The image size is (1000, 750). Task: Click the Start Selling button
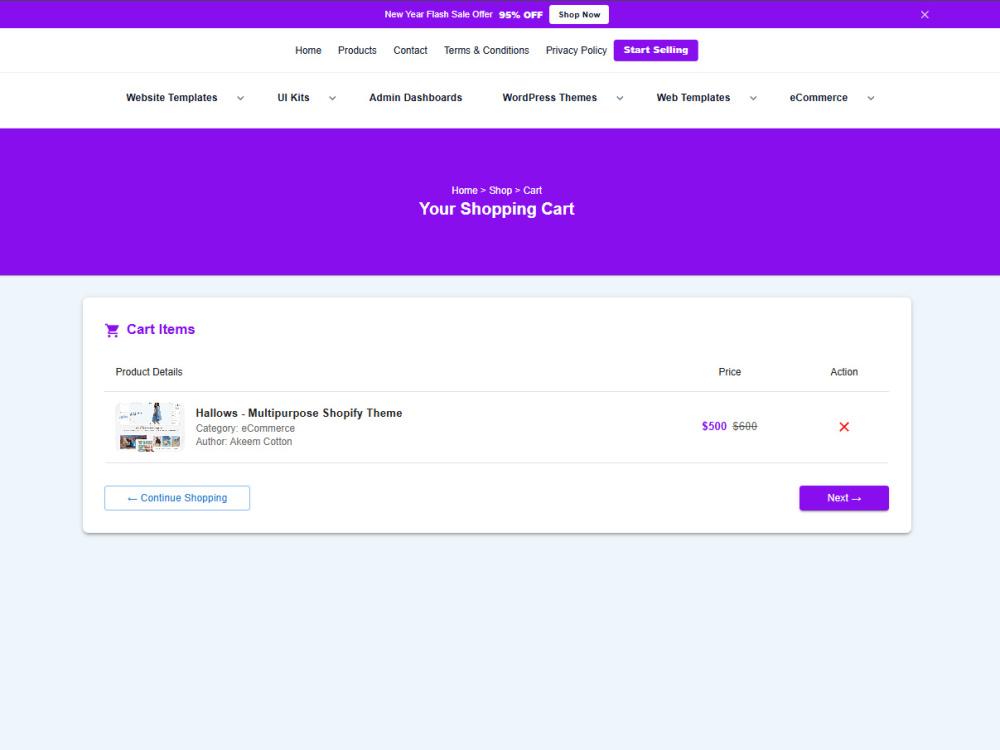[656, 50]
